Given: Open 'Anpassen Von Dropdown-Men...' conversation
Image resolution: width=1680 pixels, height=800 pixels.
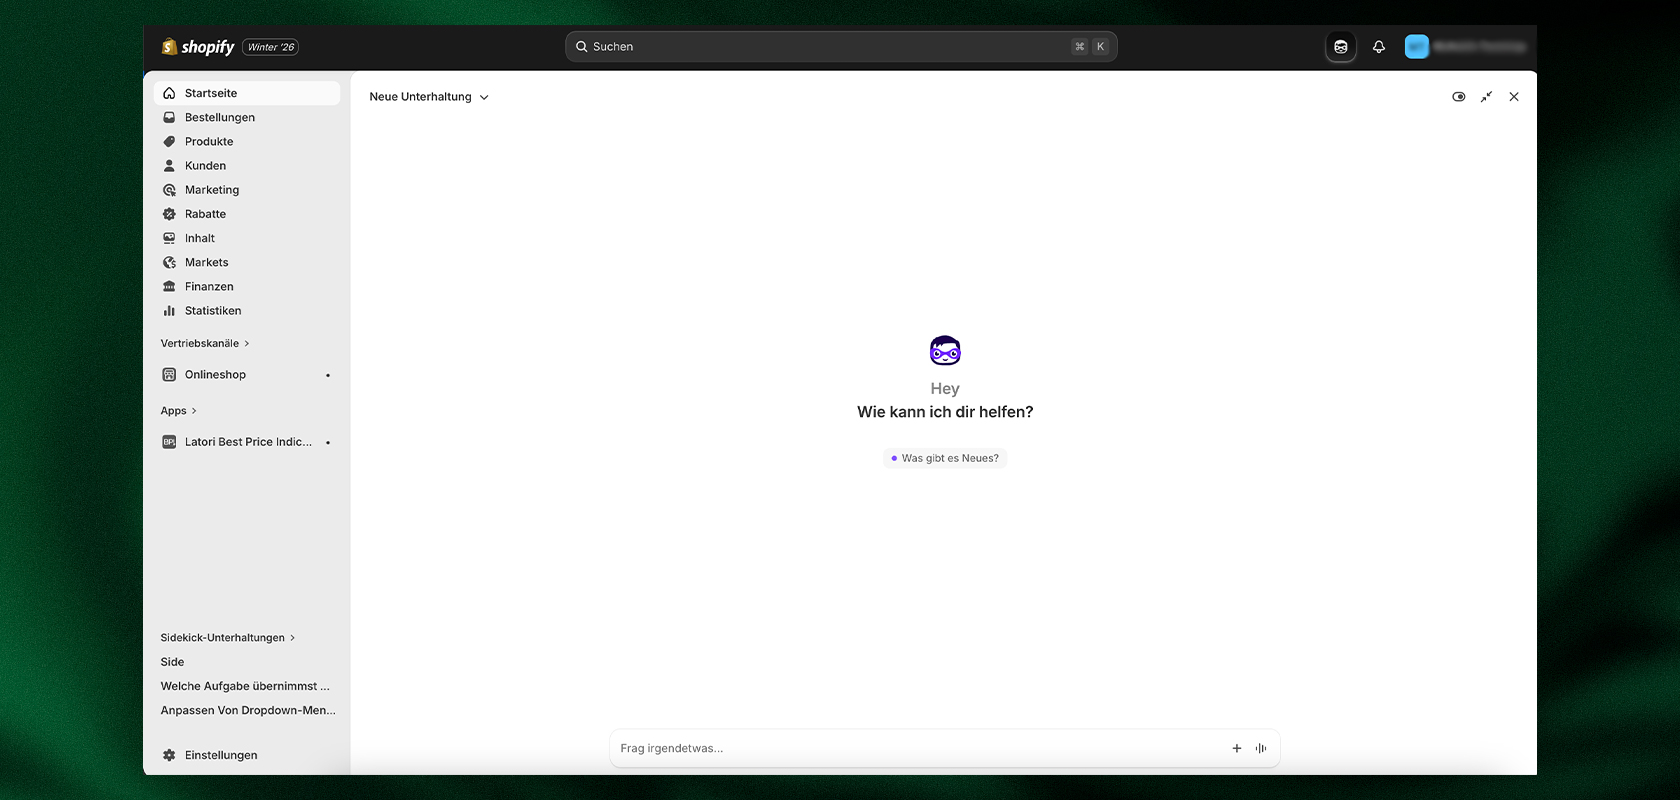Looking at the screenshot, I should [x=248, y=710].
